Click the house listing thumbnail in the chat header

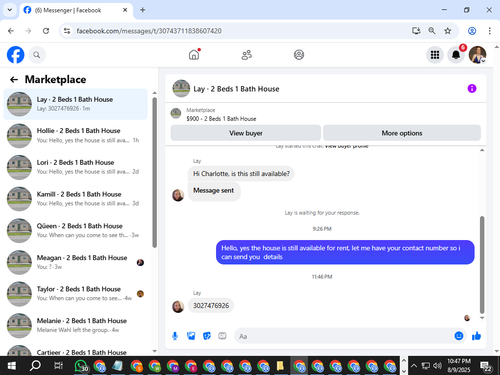pos(181,88)
